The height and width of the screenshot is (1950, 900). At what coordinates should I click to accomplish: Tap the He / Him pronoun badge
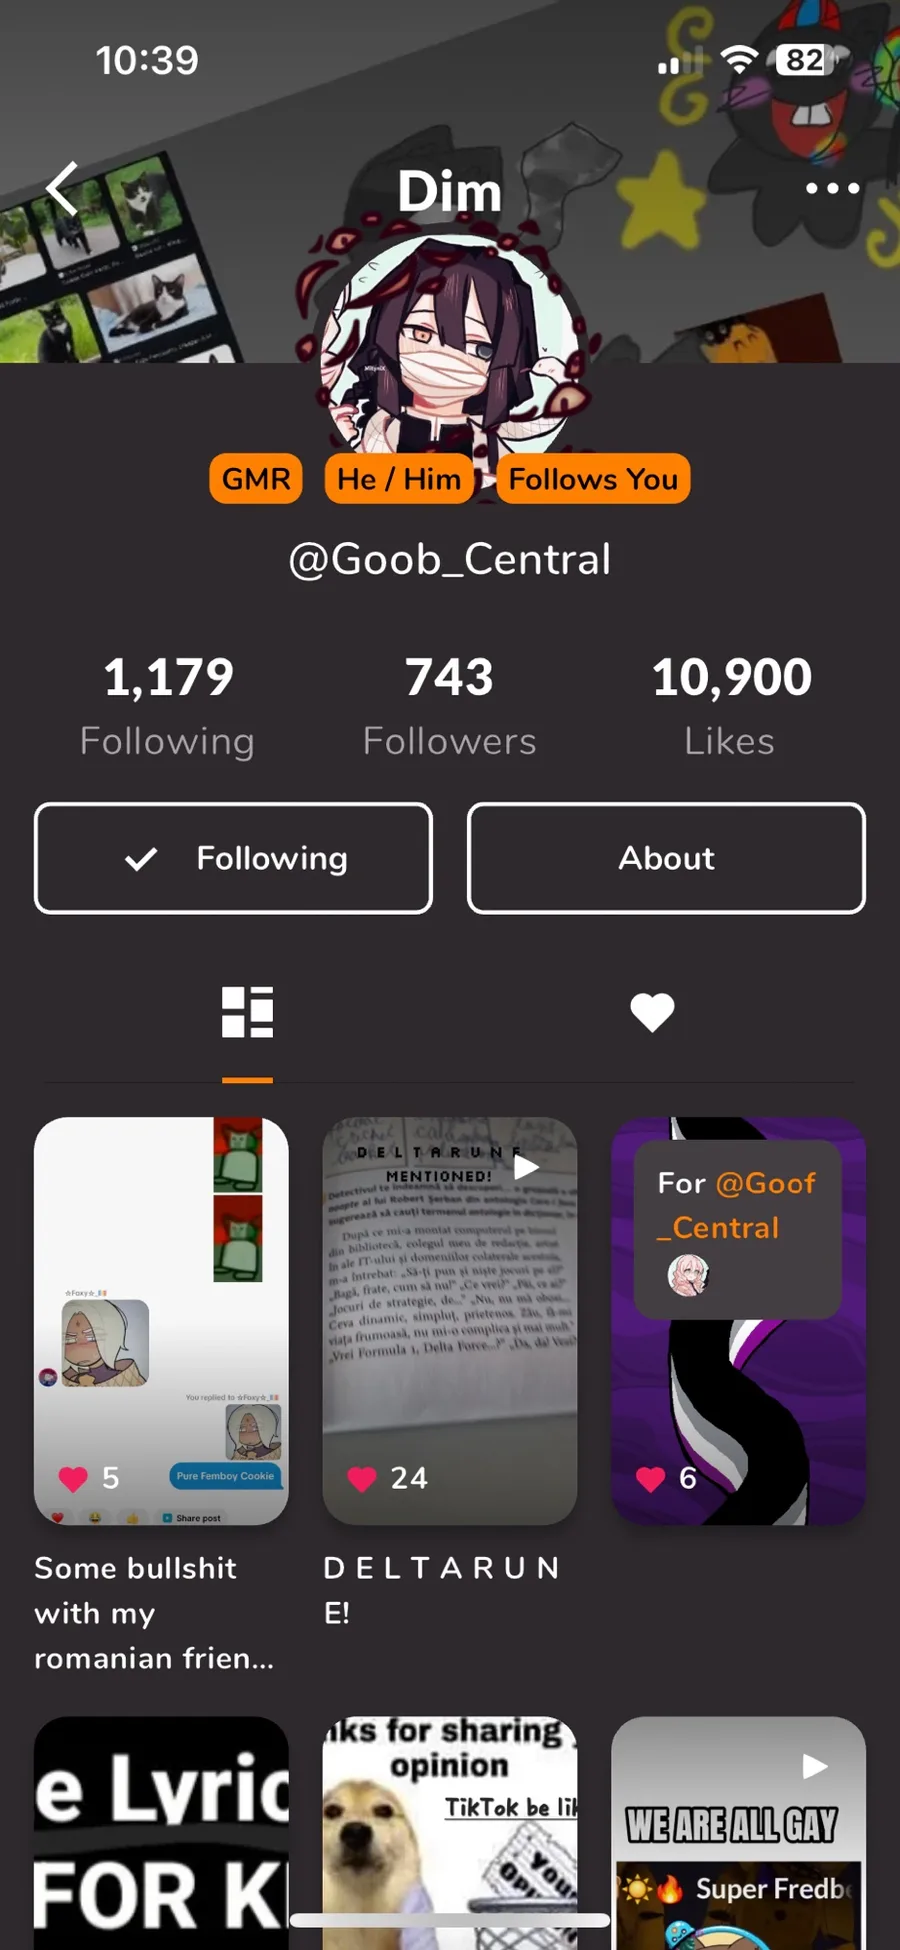coord(399,479)
